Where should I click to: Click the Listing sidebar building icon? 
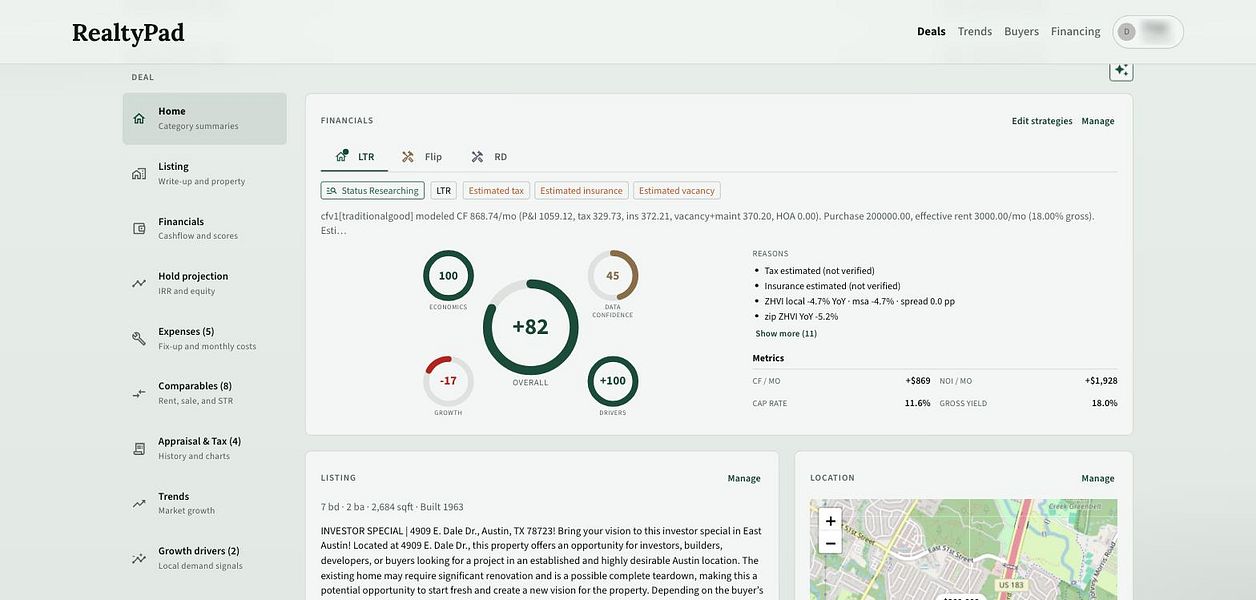(x=139, y=173)
